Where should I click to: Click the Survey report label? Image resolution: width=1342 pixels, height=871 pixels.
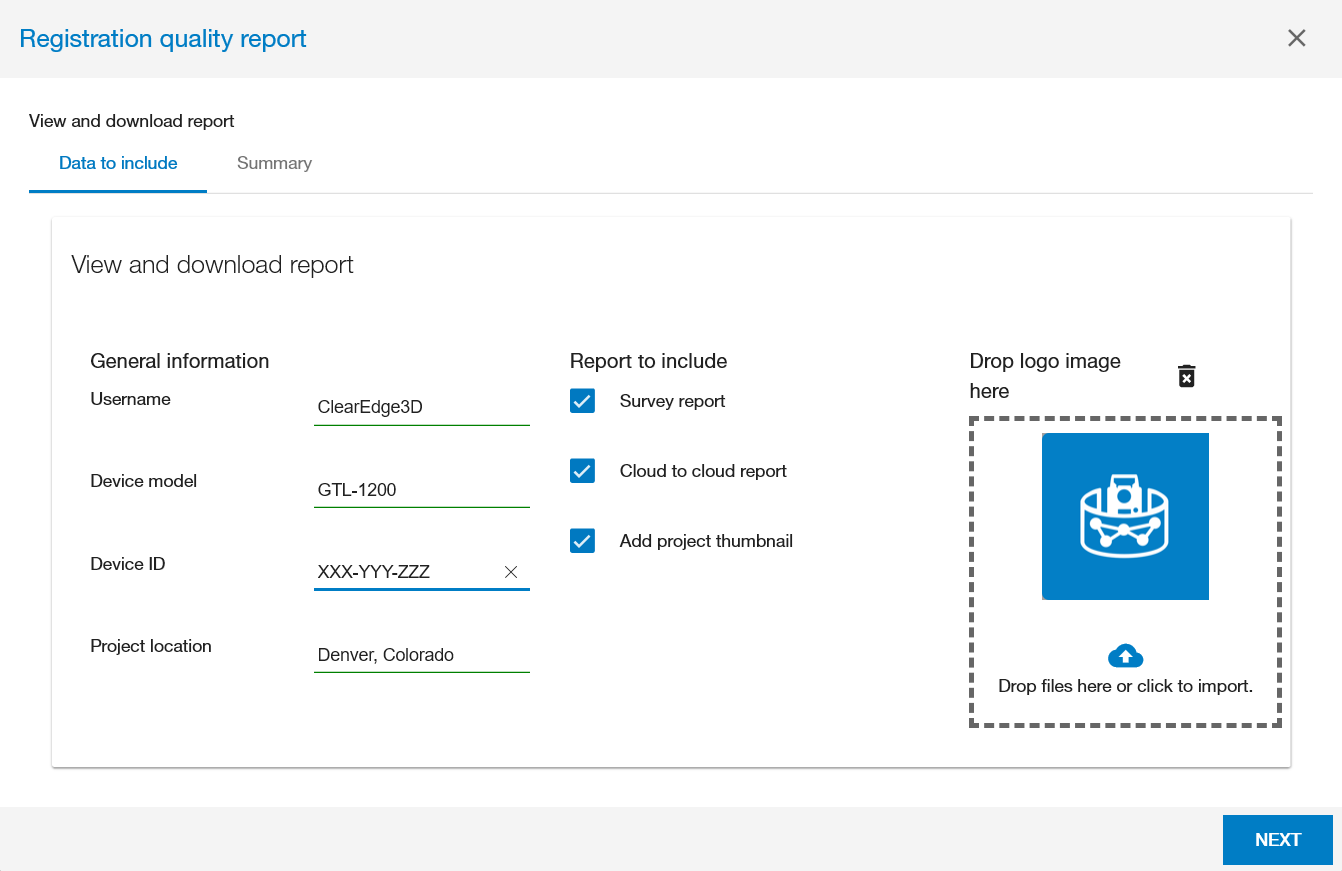tap(672, 401)
